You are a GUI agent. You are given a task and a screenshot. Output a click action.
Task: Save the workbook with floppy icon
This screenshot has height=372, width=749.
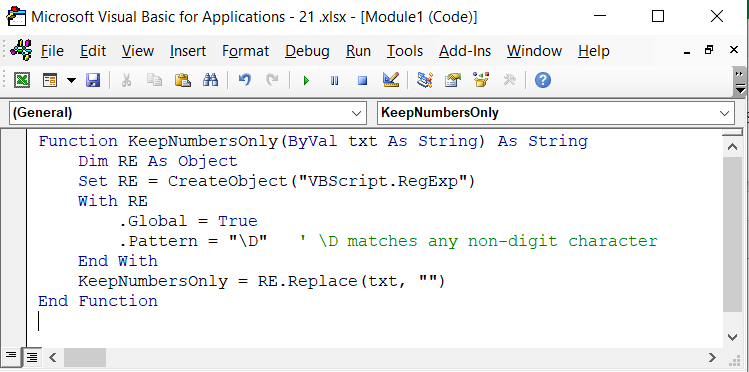click(x=93, y=80)
